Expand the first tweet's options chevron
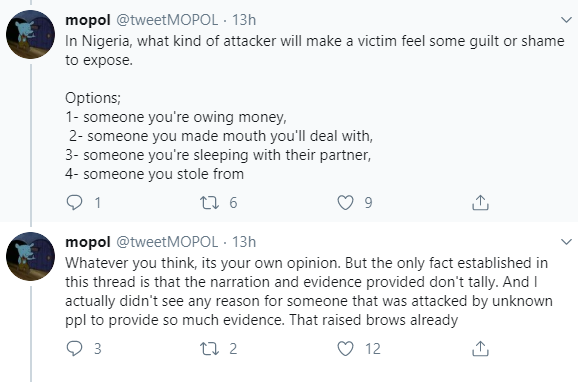Viewport: 578px width, 382px height. pyautogui.click(x=566, y=20)
